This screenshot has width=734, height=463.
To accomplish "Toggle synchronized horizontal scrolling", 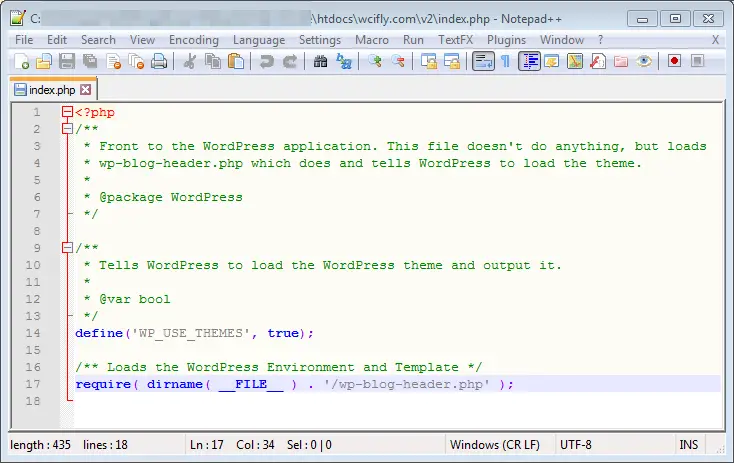I will pos(452,61).
